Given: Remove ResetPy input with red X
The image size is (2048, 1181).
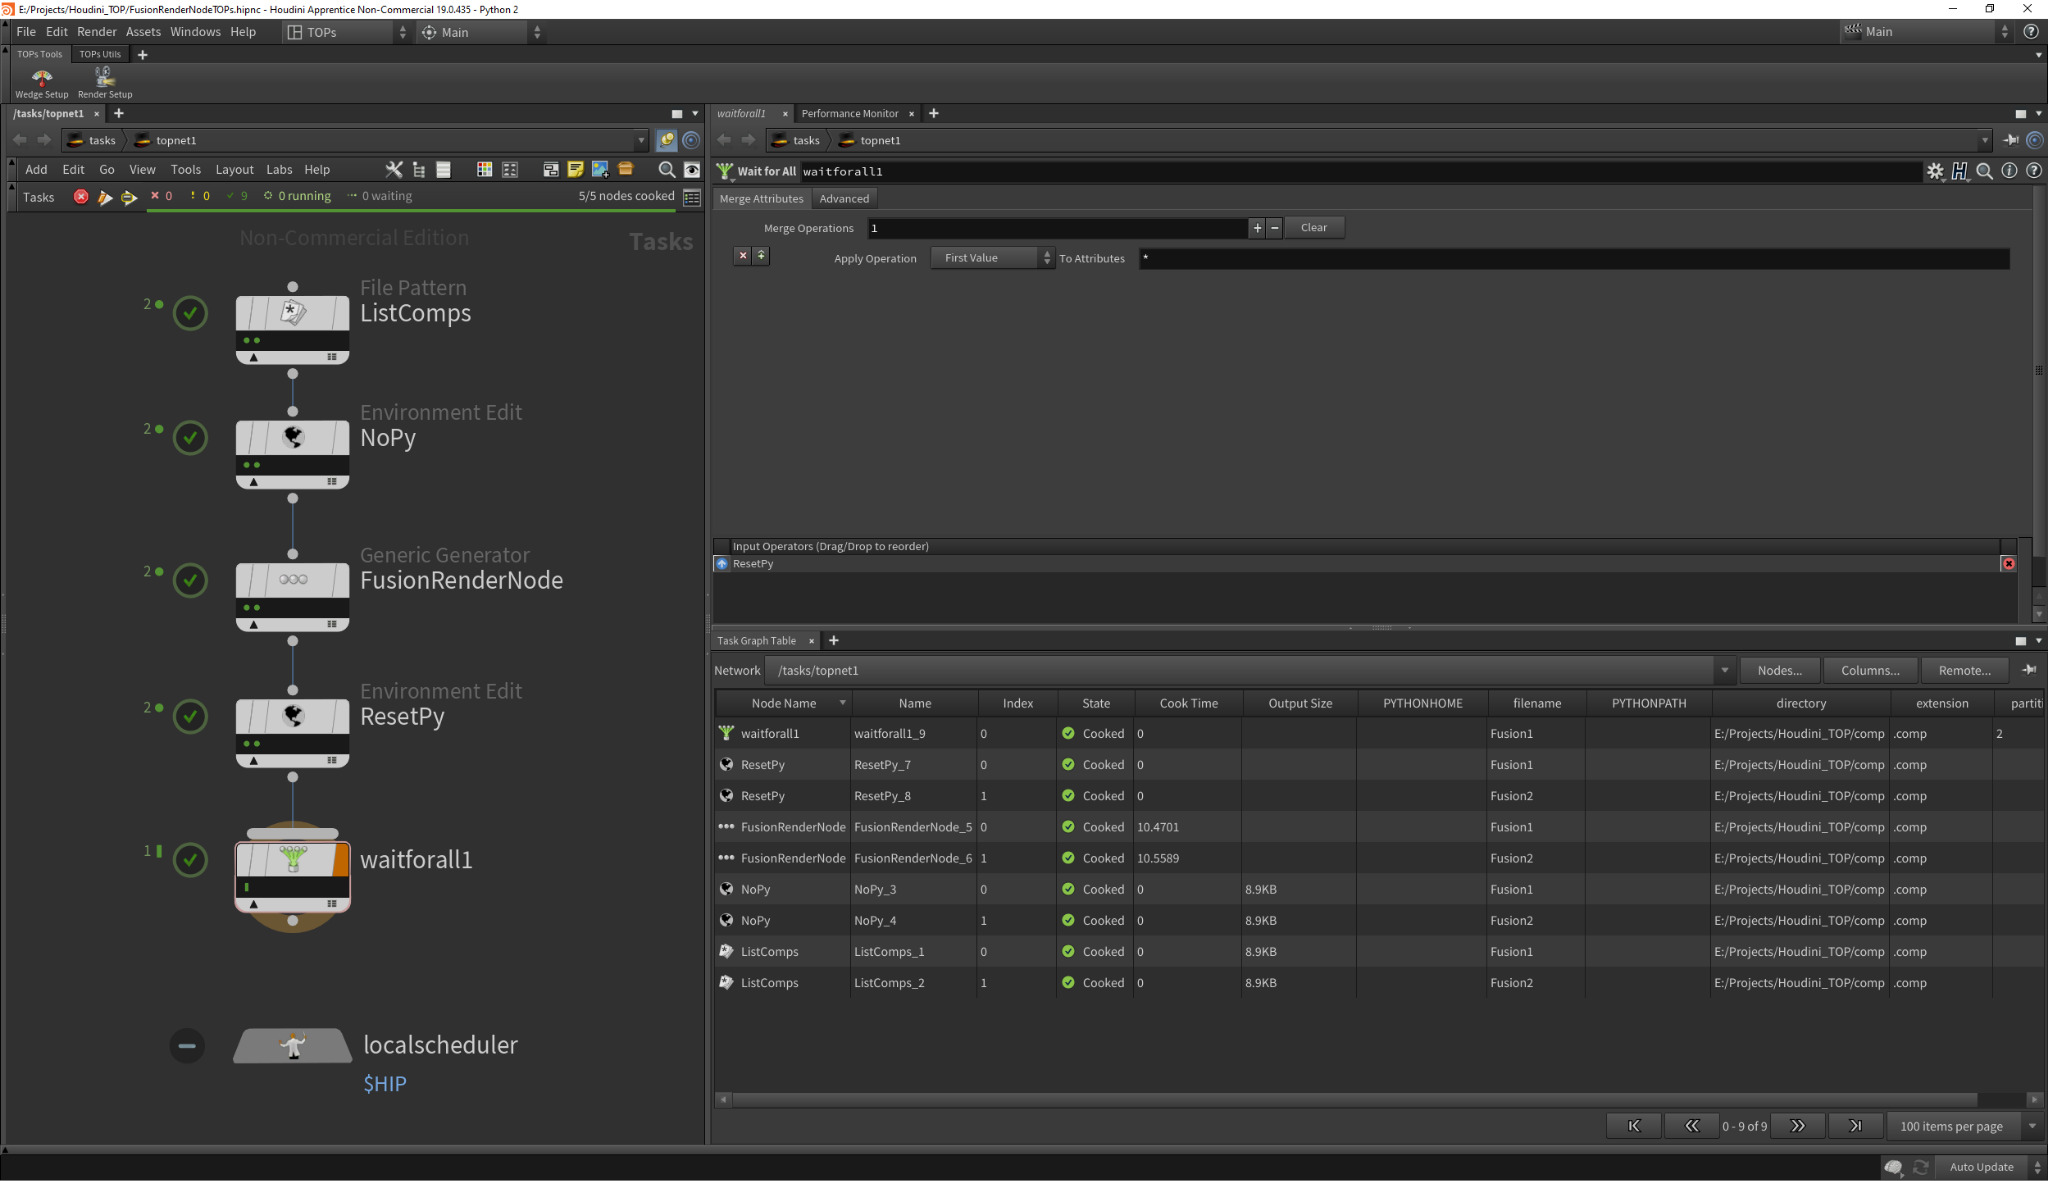Looking at the screenshot, I should (x=2008, y=564).
